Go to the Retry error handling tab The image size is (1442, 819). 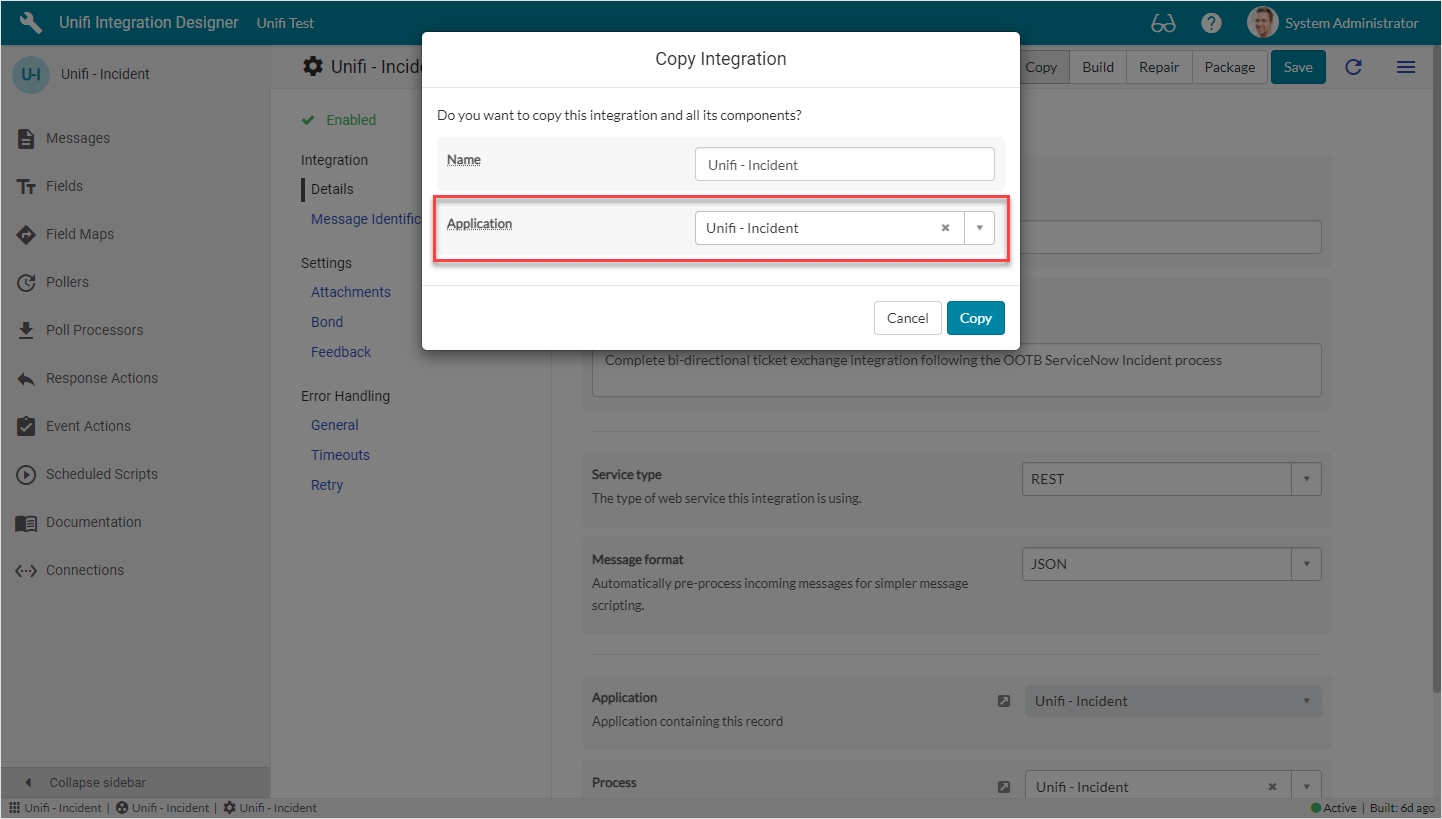(326, 485)
